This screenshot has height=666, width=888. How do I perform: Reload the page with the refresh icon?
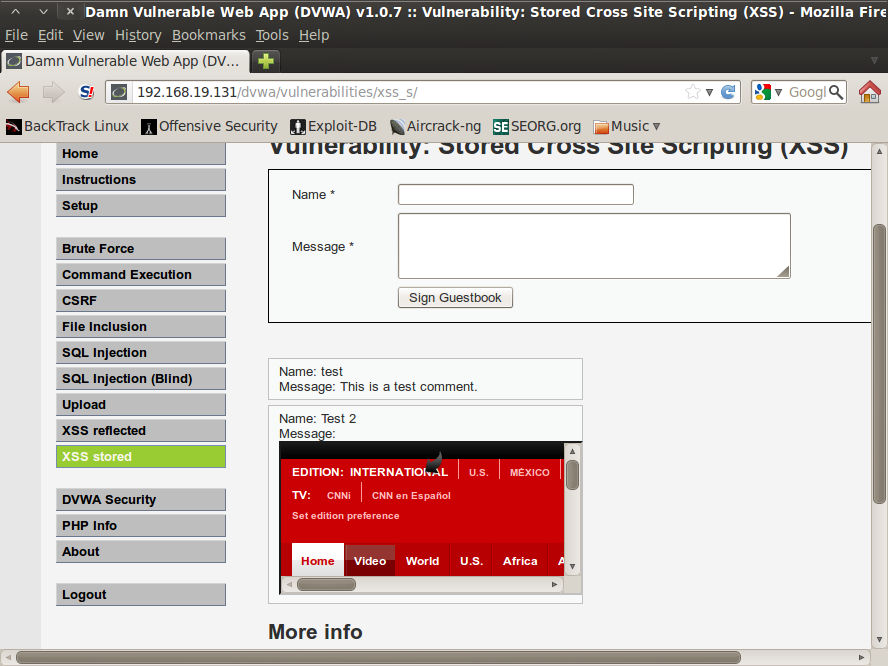click(x=728, y=92)
